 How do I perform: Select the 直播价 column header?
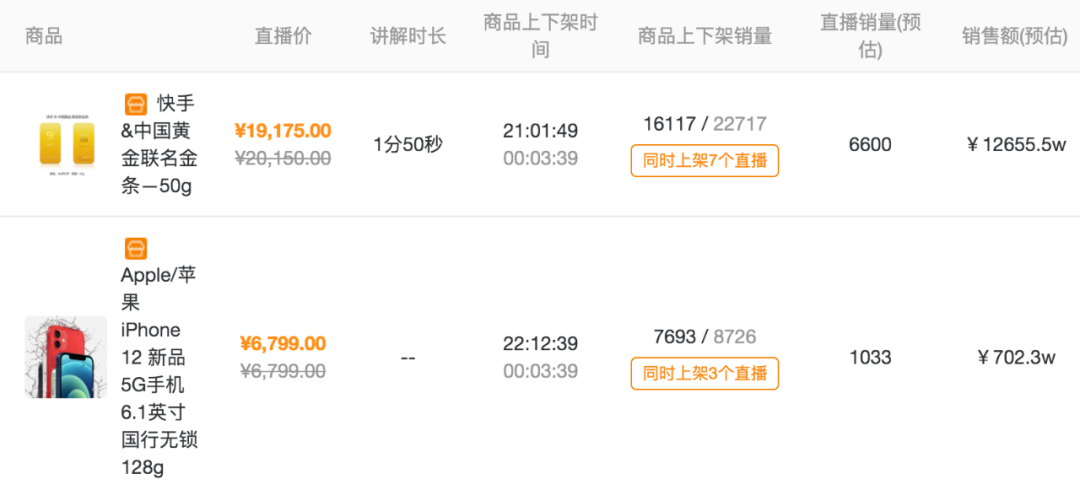click(x=283, y=36)
